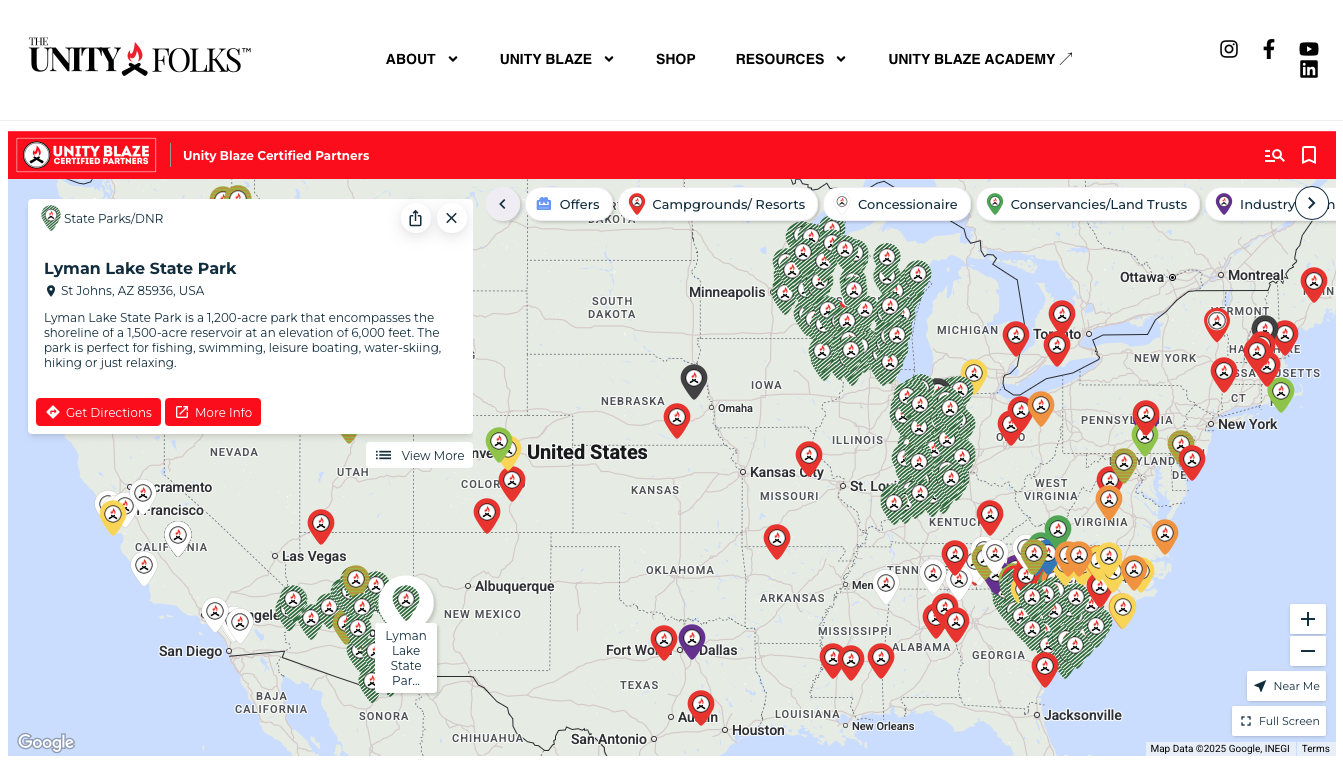Click the green pin near New York
Image resolution: width=1343 pixels, height=763 pixels.
pos(1281,394)
